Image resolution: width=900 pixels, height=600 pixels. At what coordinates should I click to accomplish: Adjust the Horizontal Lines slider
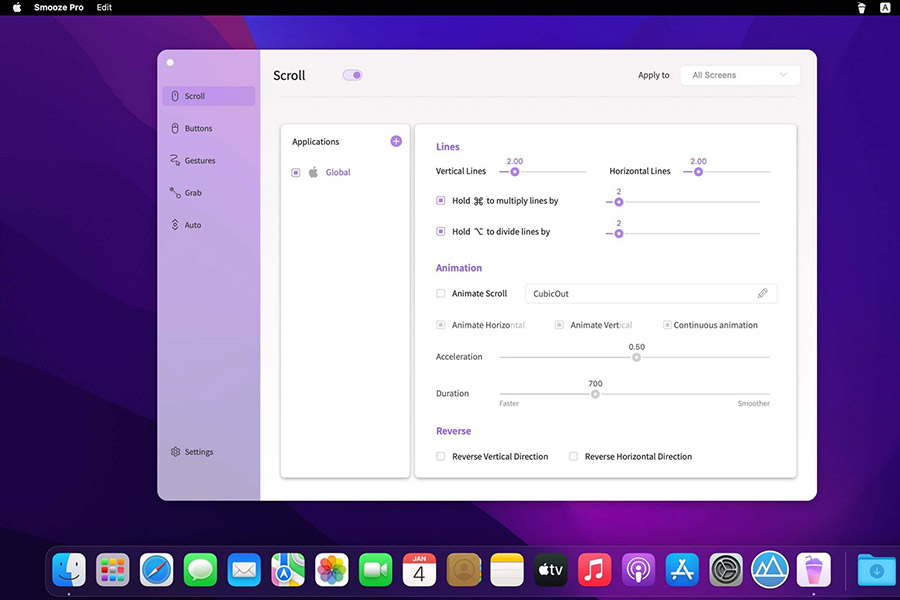tap(698, 172)
